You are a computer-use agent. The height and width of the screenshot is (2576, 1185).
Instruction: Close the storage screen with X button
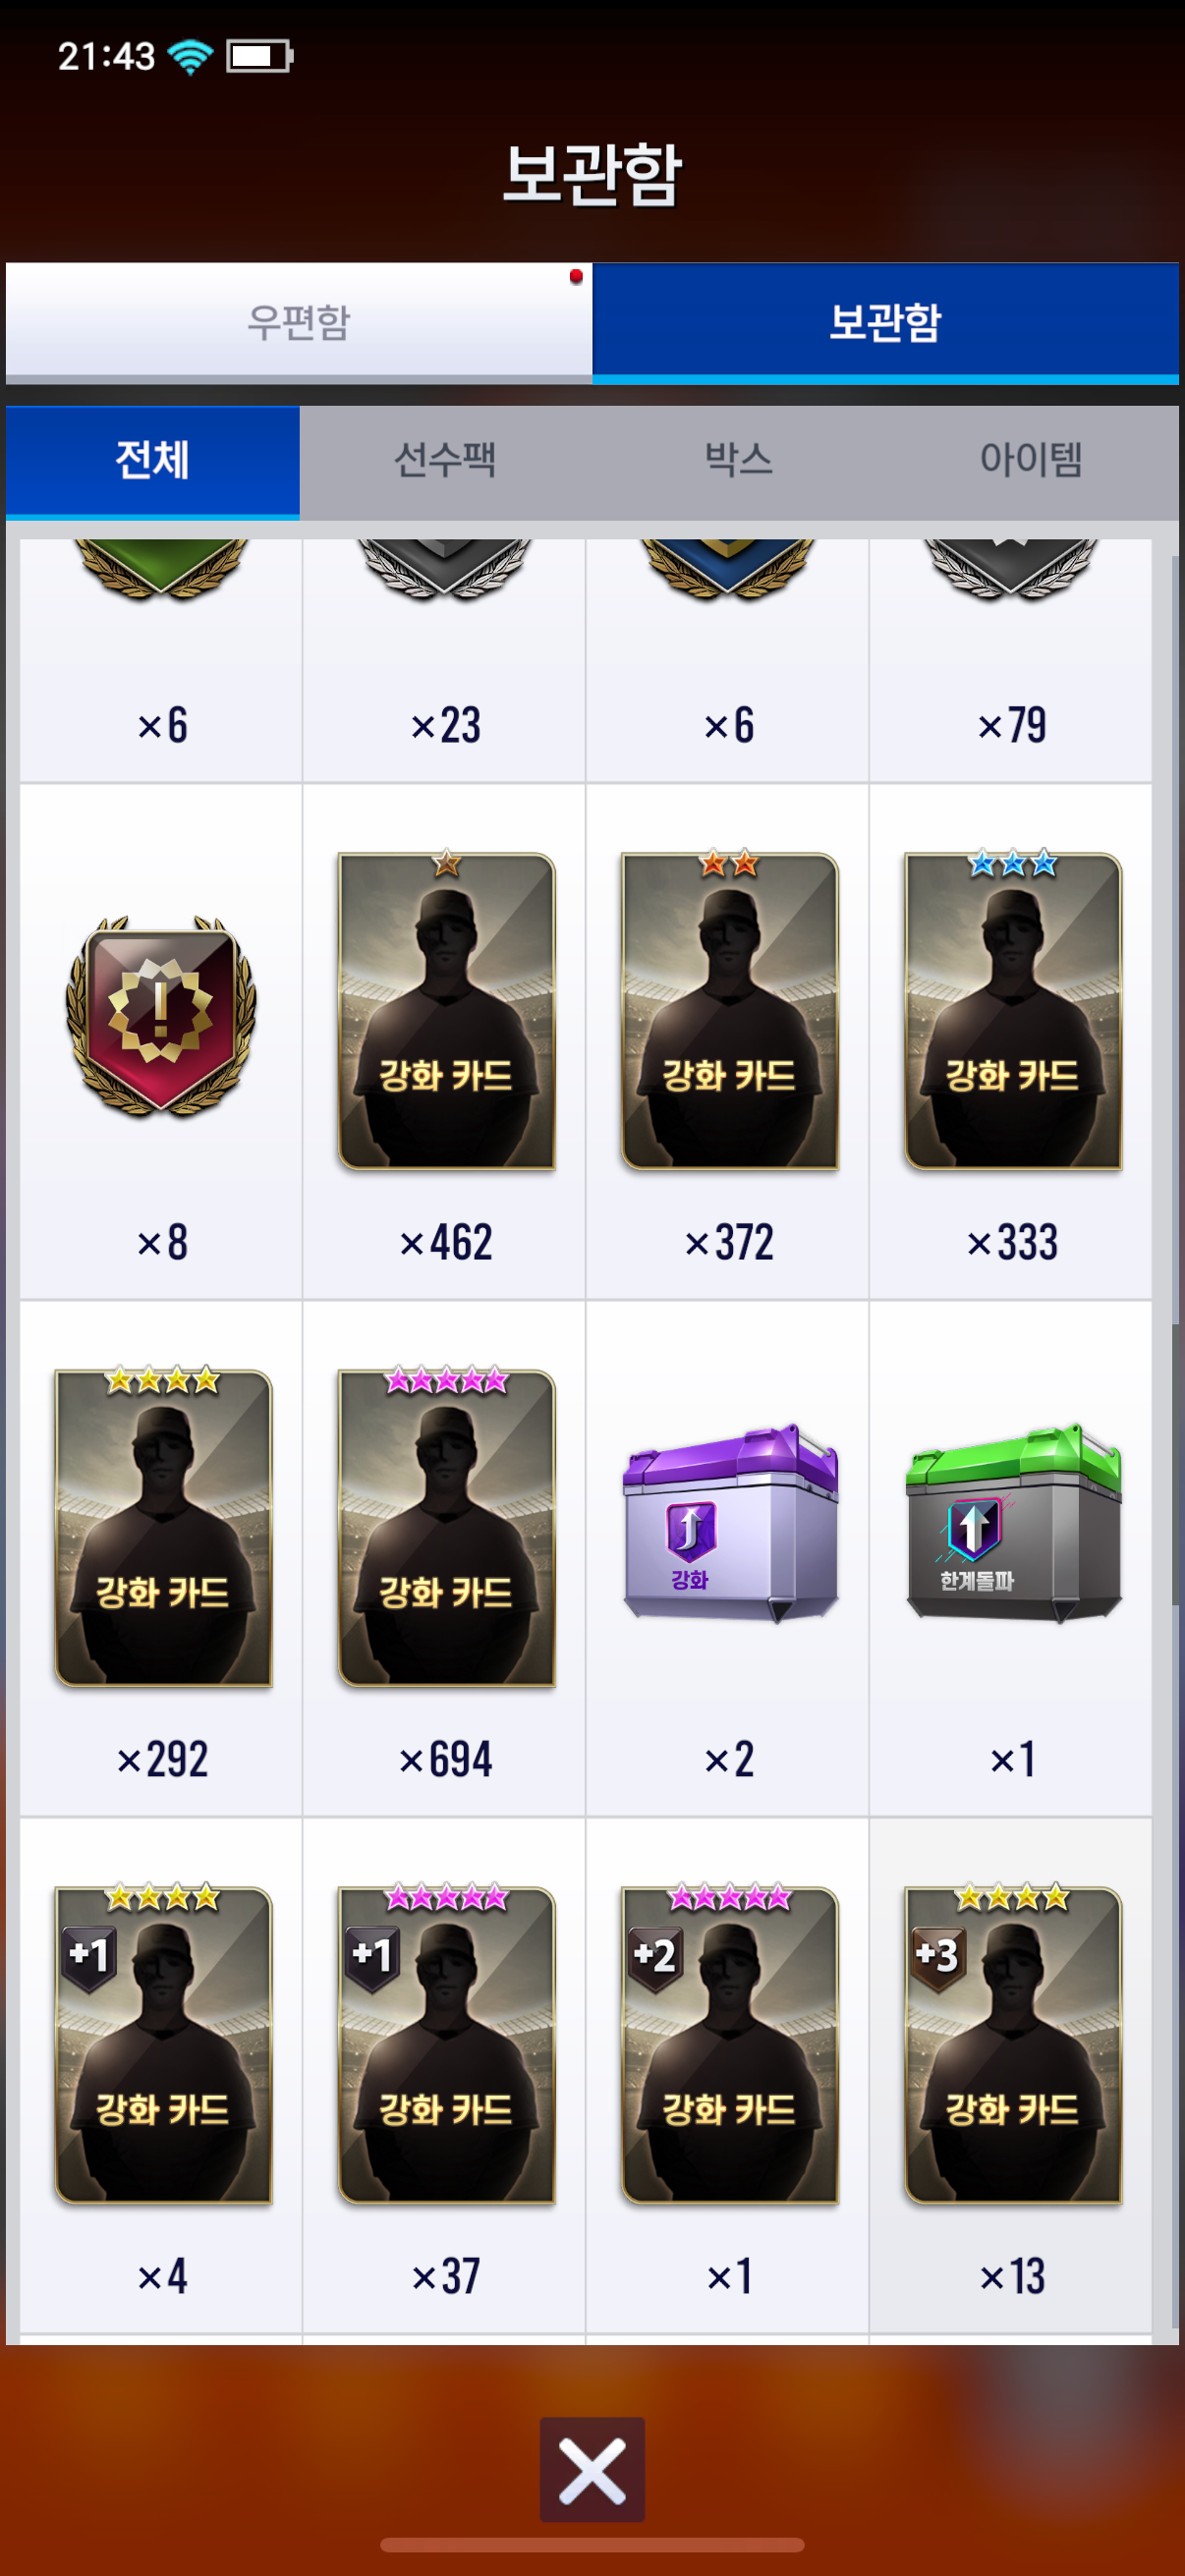point(592,2469)
